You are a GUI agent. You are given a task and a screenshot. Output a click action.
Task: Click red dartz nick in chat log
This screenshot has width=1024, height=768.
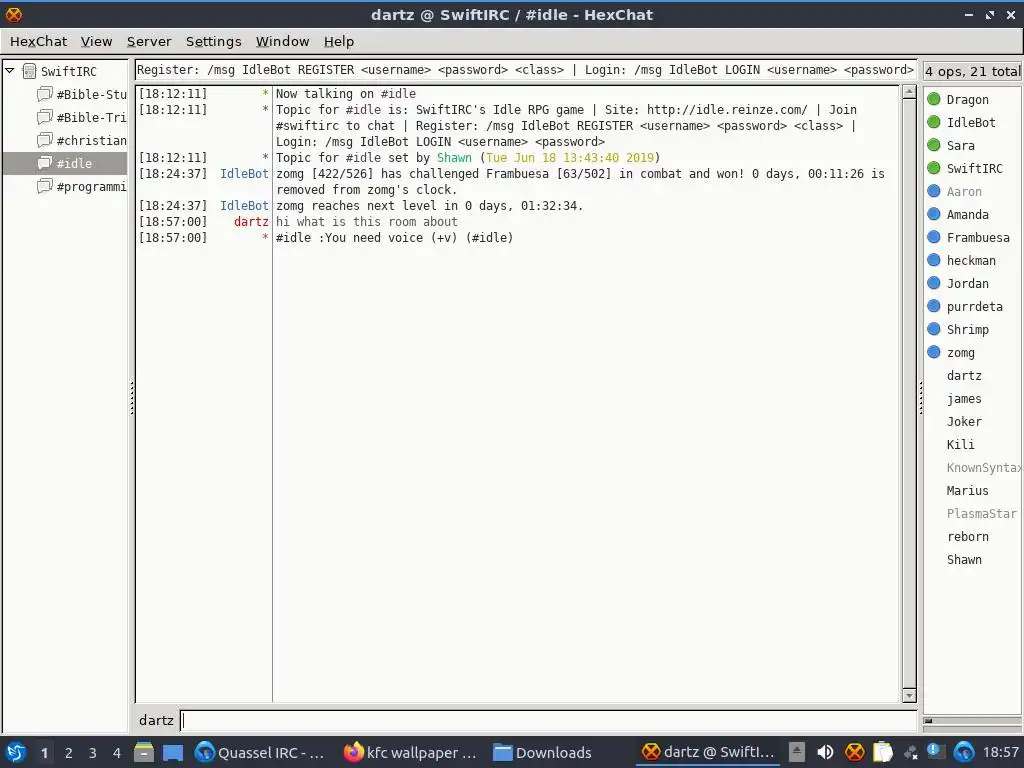click(251, 222)
